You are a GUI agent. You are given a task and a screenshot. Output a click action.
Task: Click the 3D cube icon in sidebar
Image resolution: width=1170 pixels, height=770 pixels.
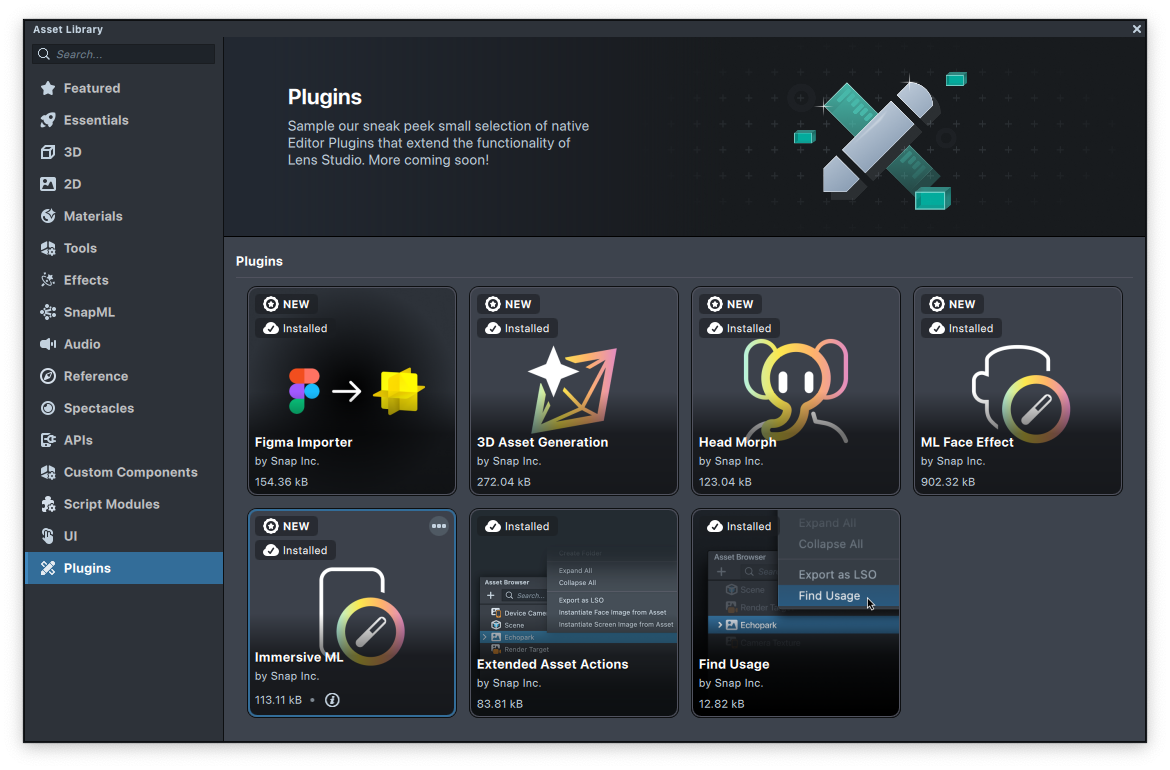click(x=47, y=152)
